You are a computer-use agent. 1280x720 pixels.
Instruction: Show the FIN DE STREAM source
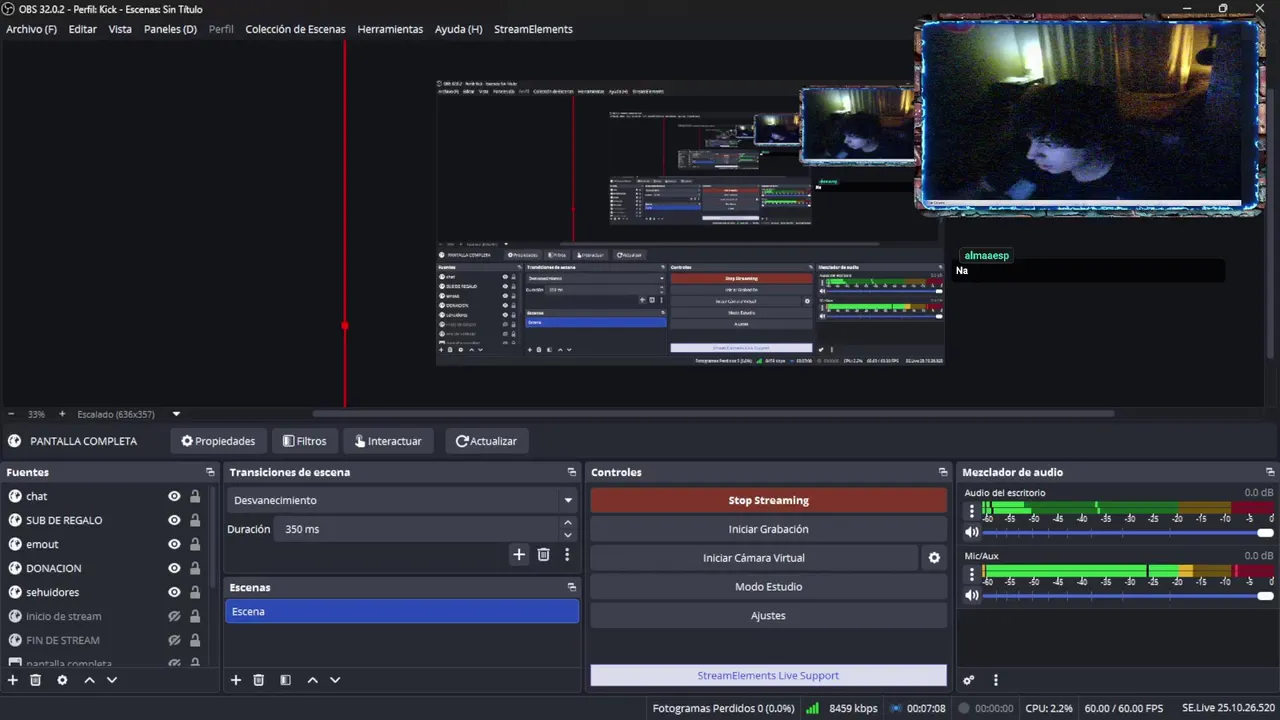[174, 640]
